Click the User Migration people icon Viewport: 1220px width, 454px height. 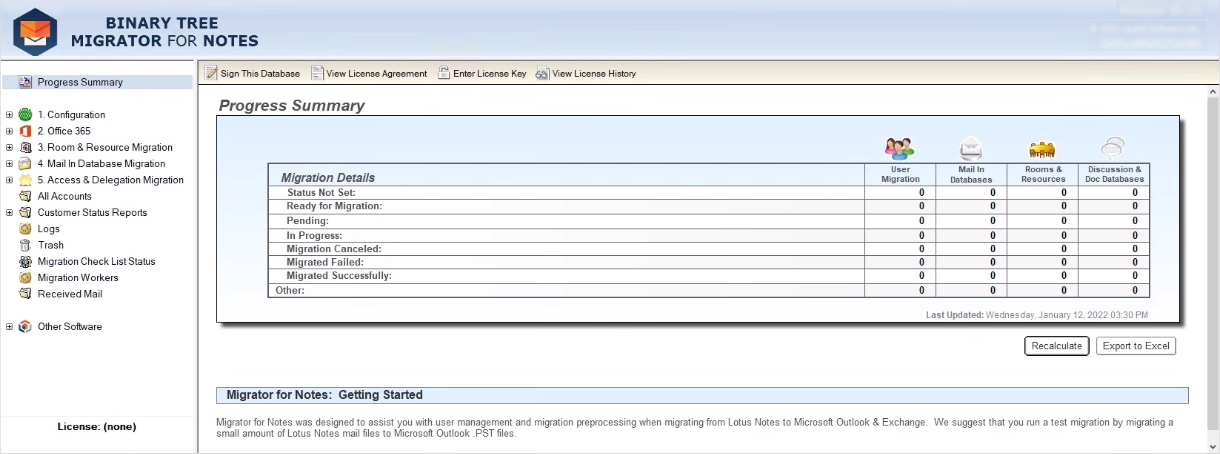pos(900,149)
